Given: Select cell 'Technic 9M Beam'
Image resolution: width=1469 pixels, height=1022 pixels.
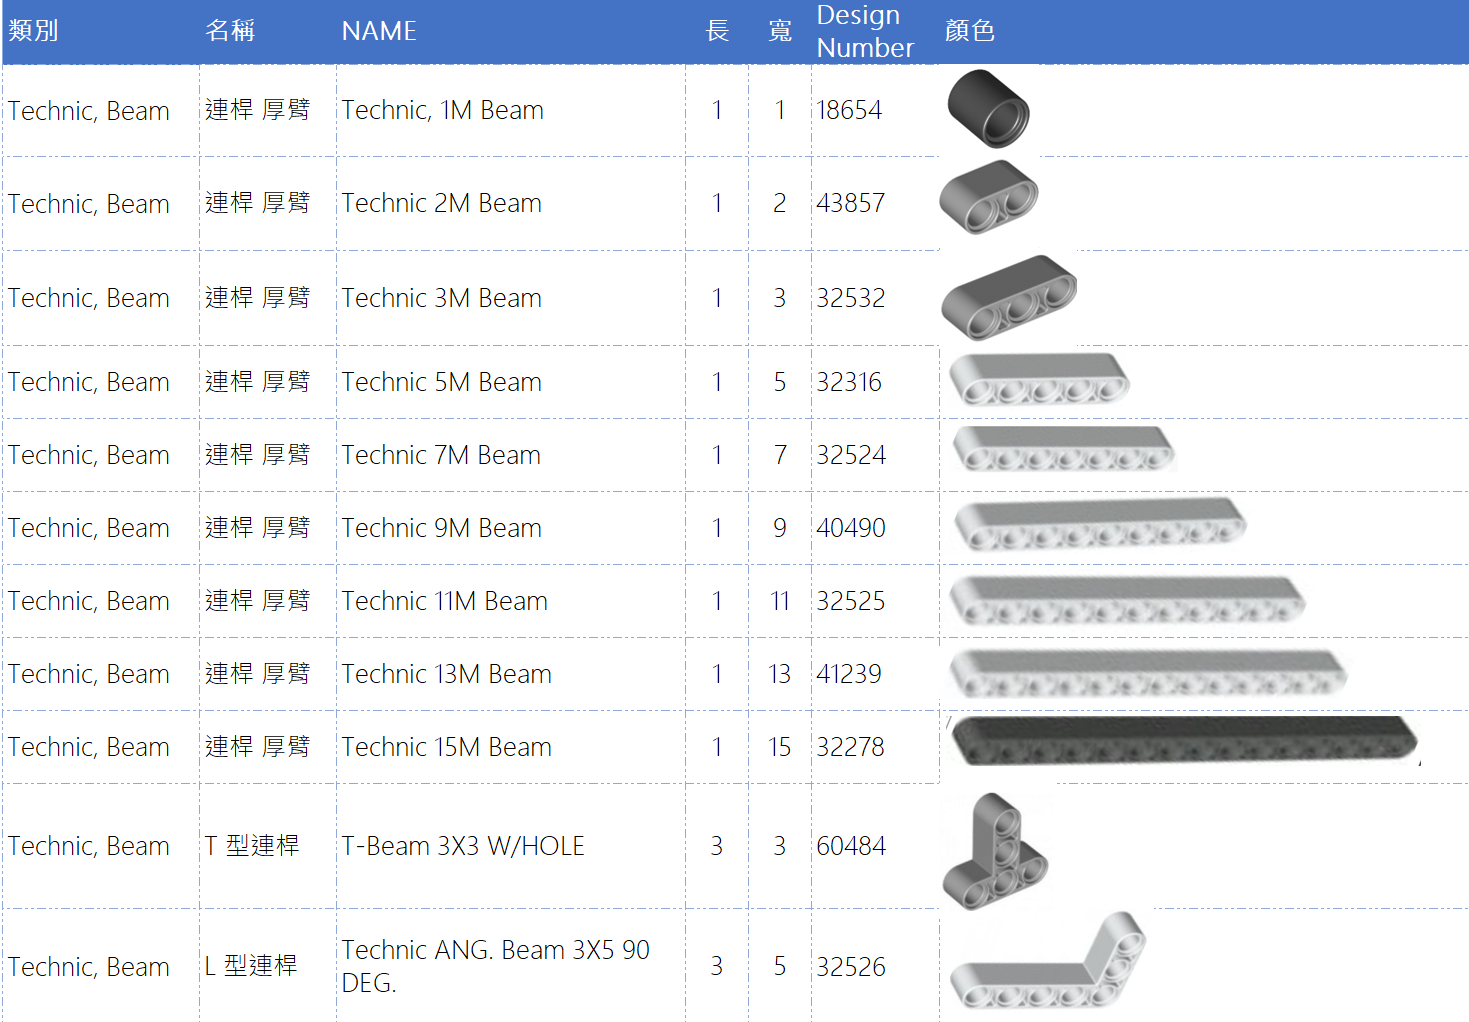Looking at the screenshot, I should [511, 528].
